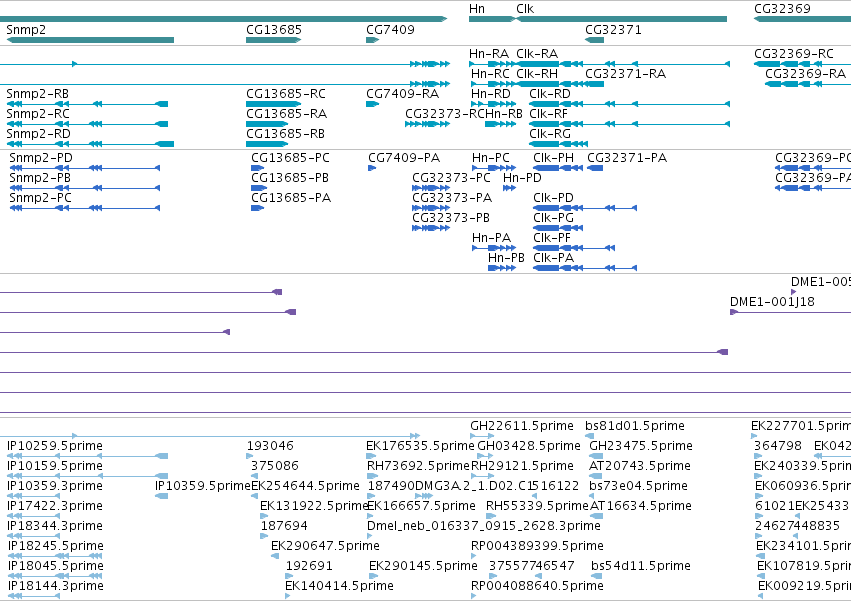
Task: Click the GH23475.5prime EST label
Action: [x=641, y=446]
